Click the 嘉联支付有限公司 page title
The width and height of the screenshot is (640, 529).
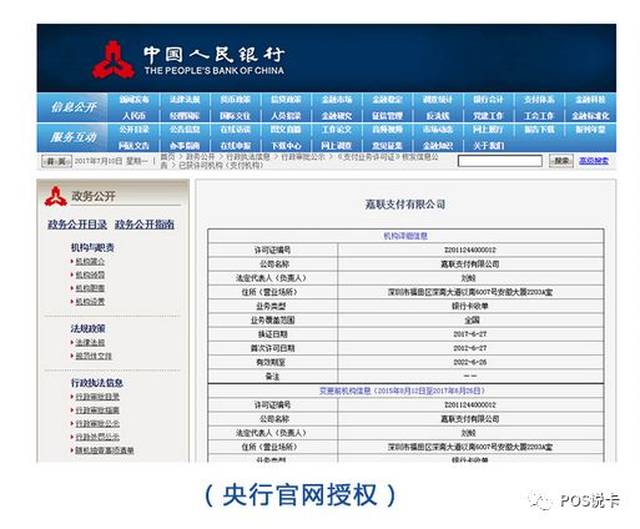coord(405,204)
